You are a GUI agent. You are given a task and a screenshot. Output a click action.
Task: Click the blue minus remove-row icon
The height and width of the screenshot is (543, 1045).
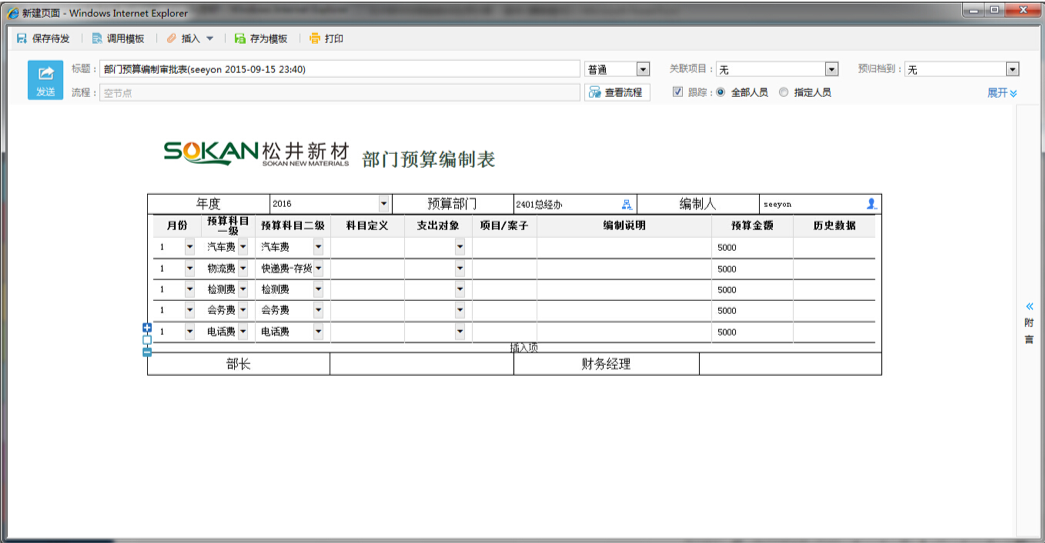(147, 352)
